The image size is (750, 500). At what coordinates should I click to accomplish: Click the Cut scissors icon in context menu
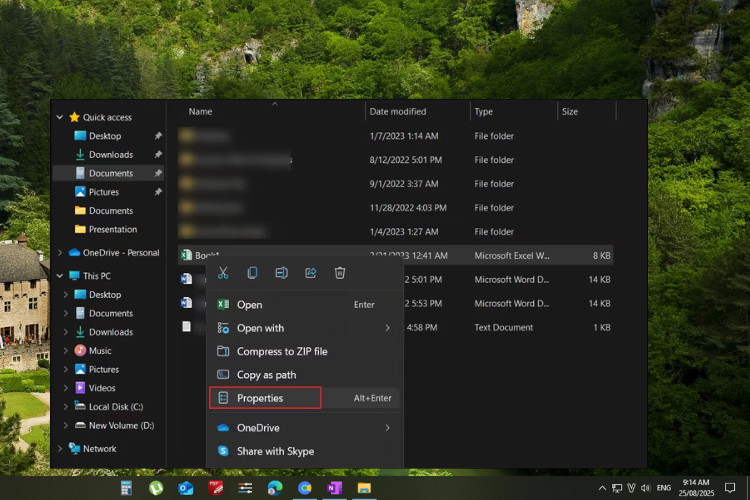click(223, 273)
